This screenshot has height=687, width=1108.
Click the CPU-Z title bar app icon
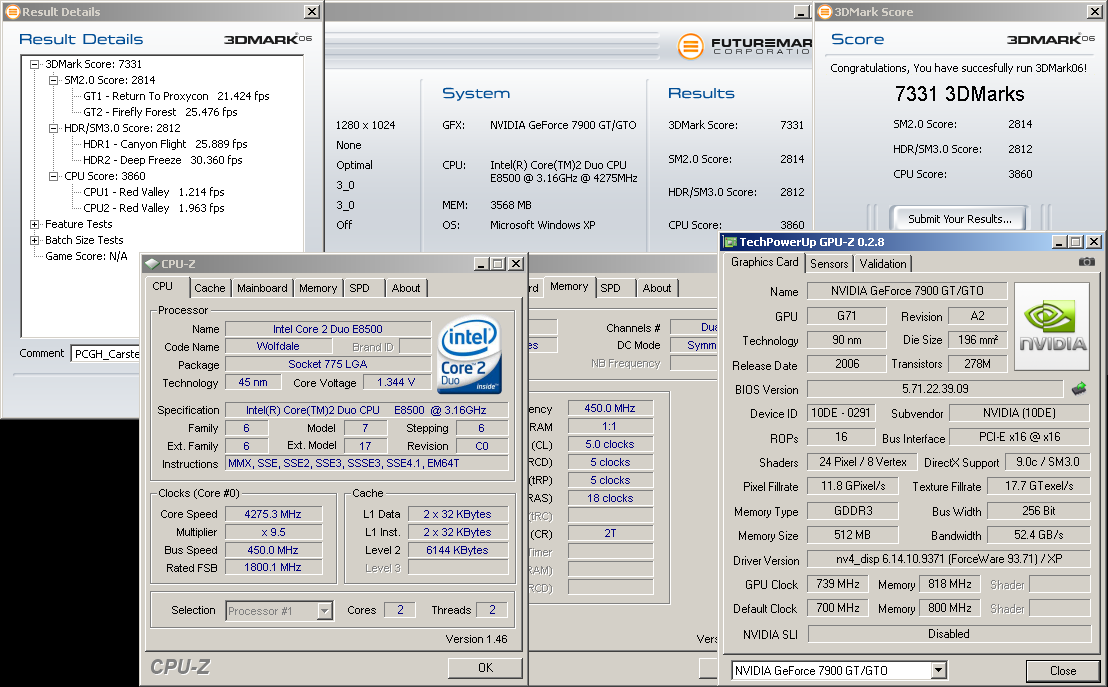pyautogui.click(x=151, y=264)
